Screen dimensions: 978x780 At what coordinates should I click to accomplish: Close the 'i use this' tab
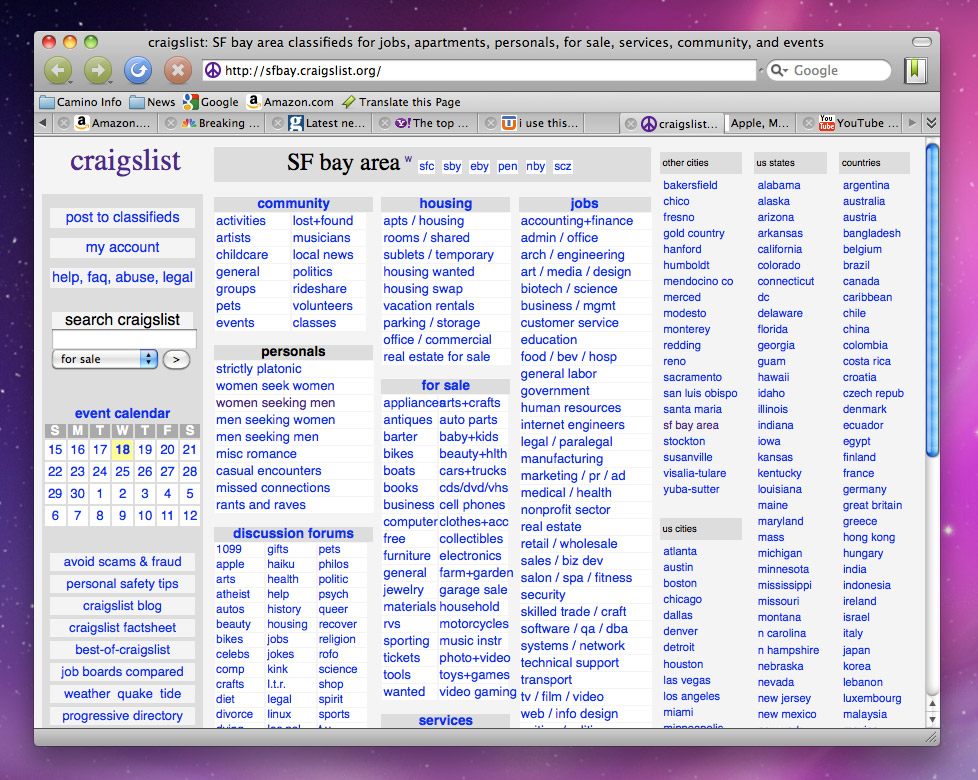(x=491, y=123)
